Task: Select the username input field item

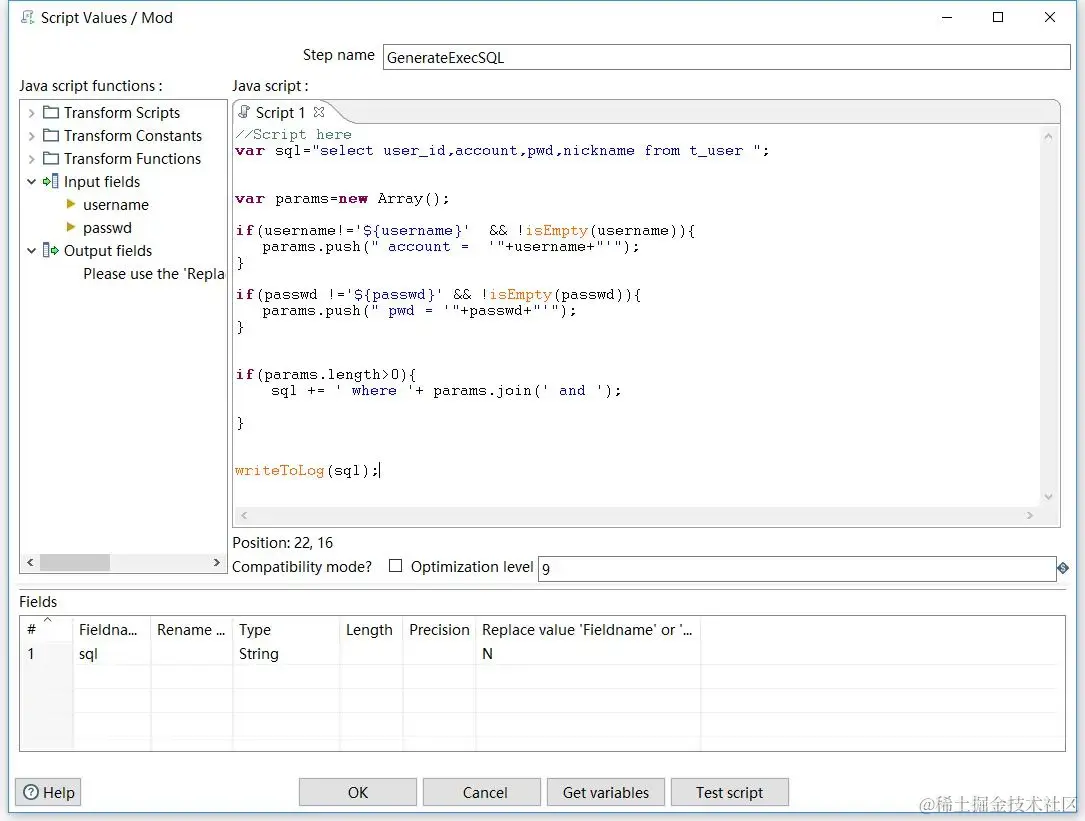Action: (116, 204)
